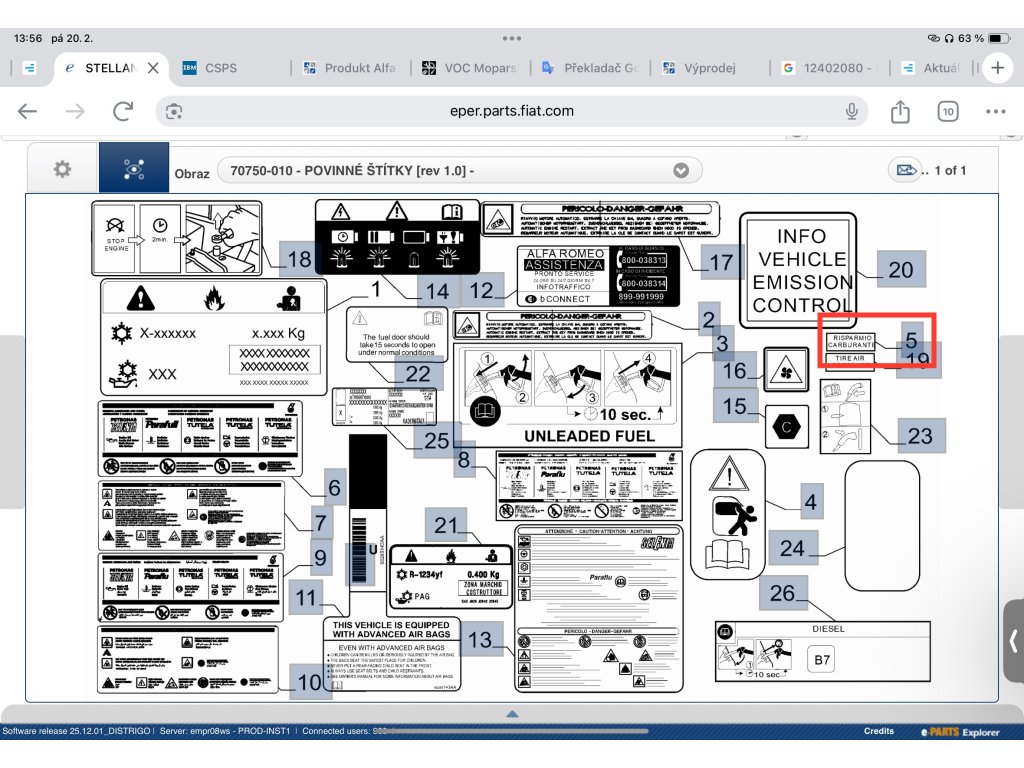This screenshot has height=768, width=1024.
Task: Switch to the VOC Mopars tab
Action: (470, 68)
